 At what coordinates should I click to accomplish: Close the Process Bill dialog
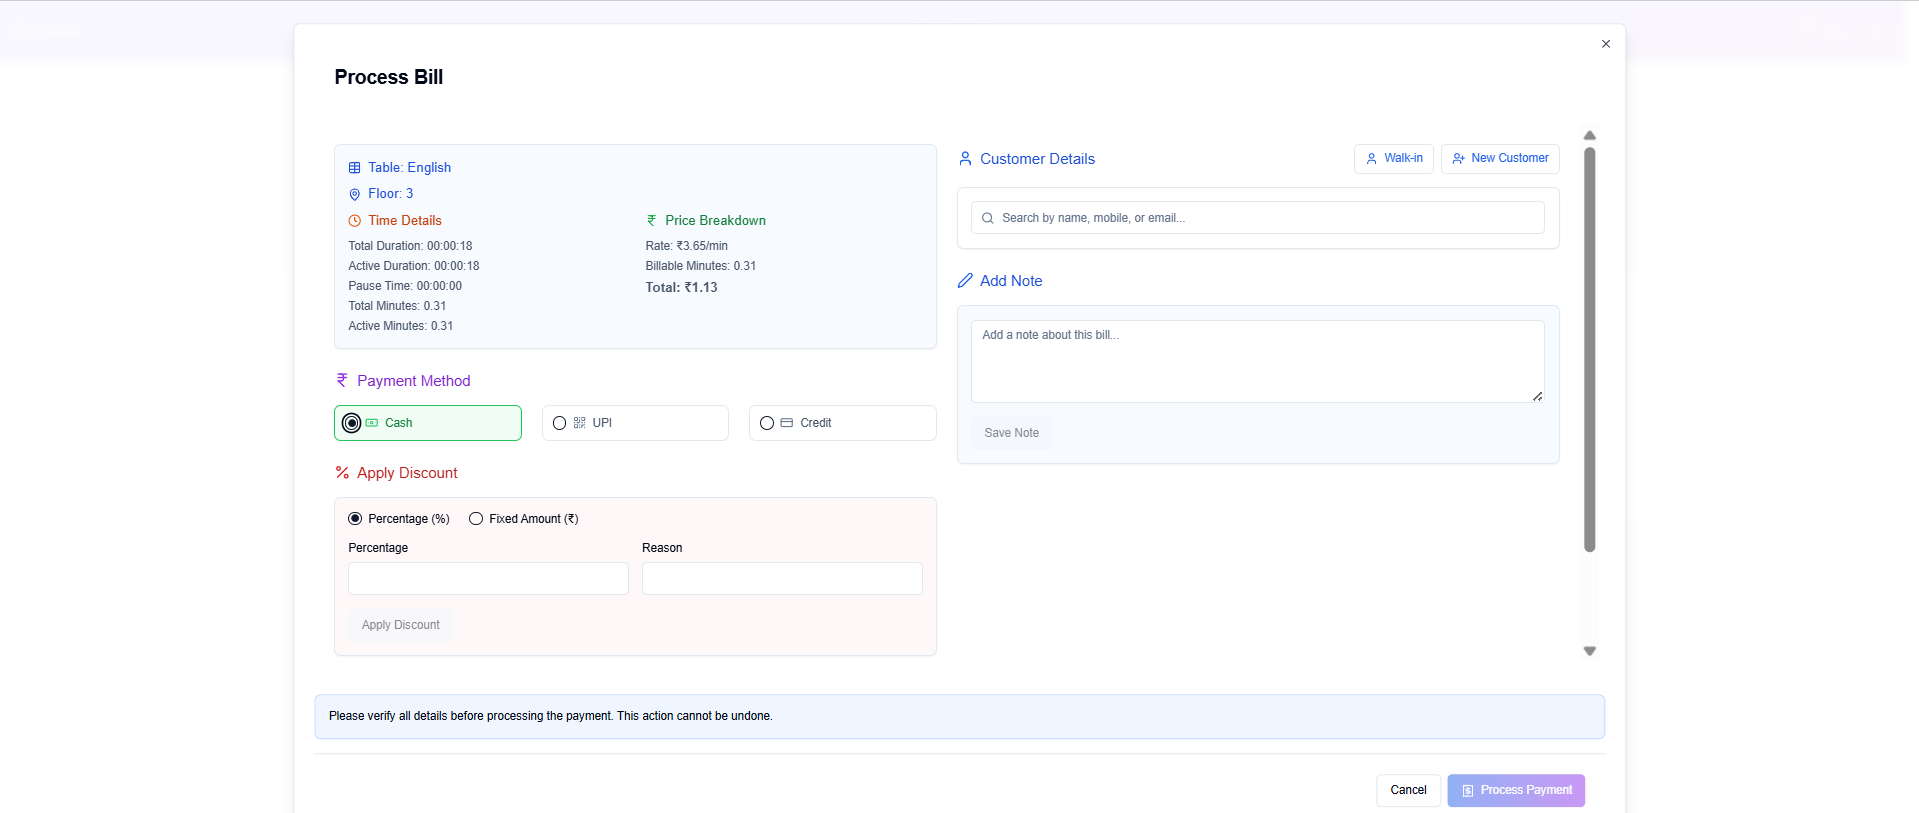pos(1605,44)
